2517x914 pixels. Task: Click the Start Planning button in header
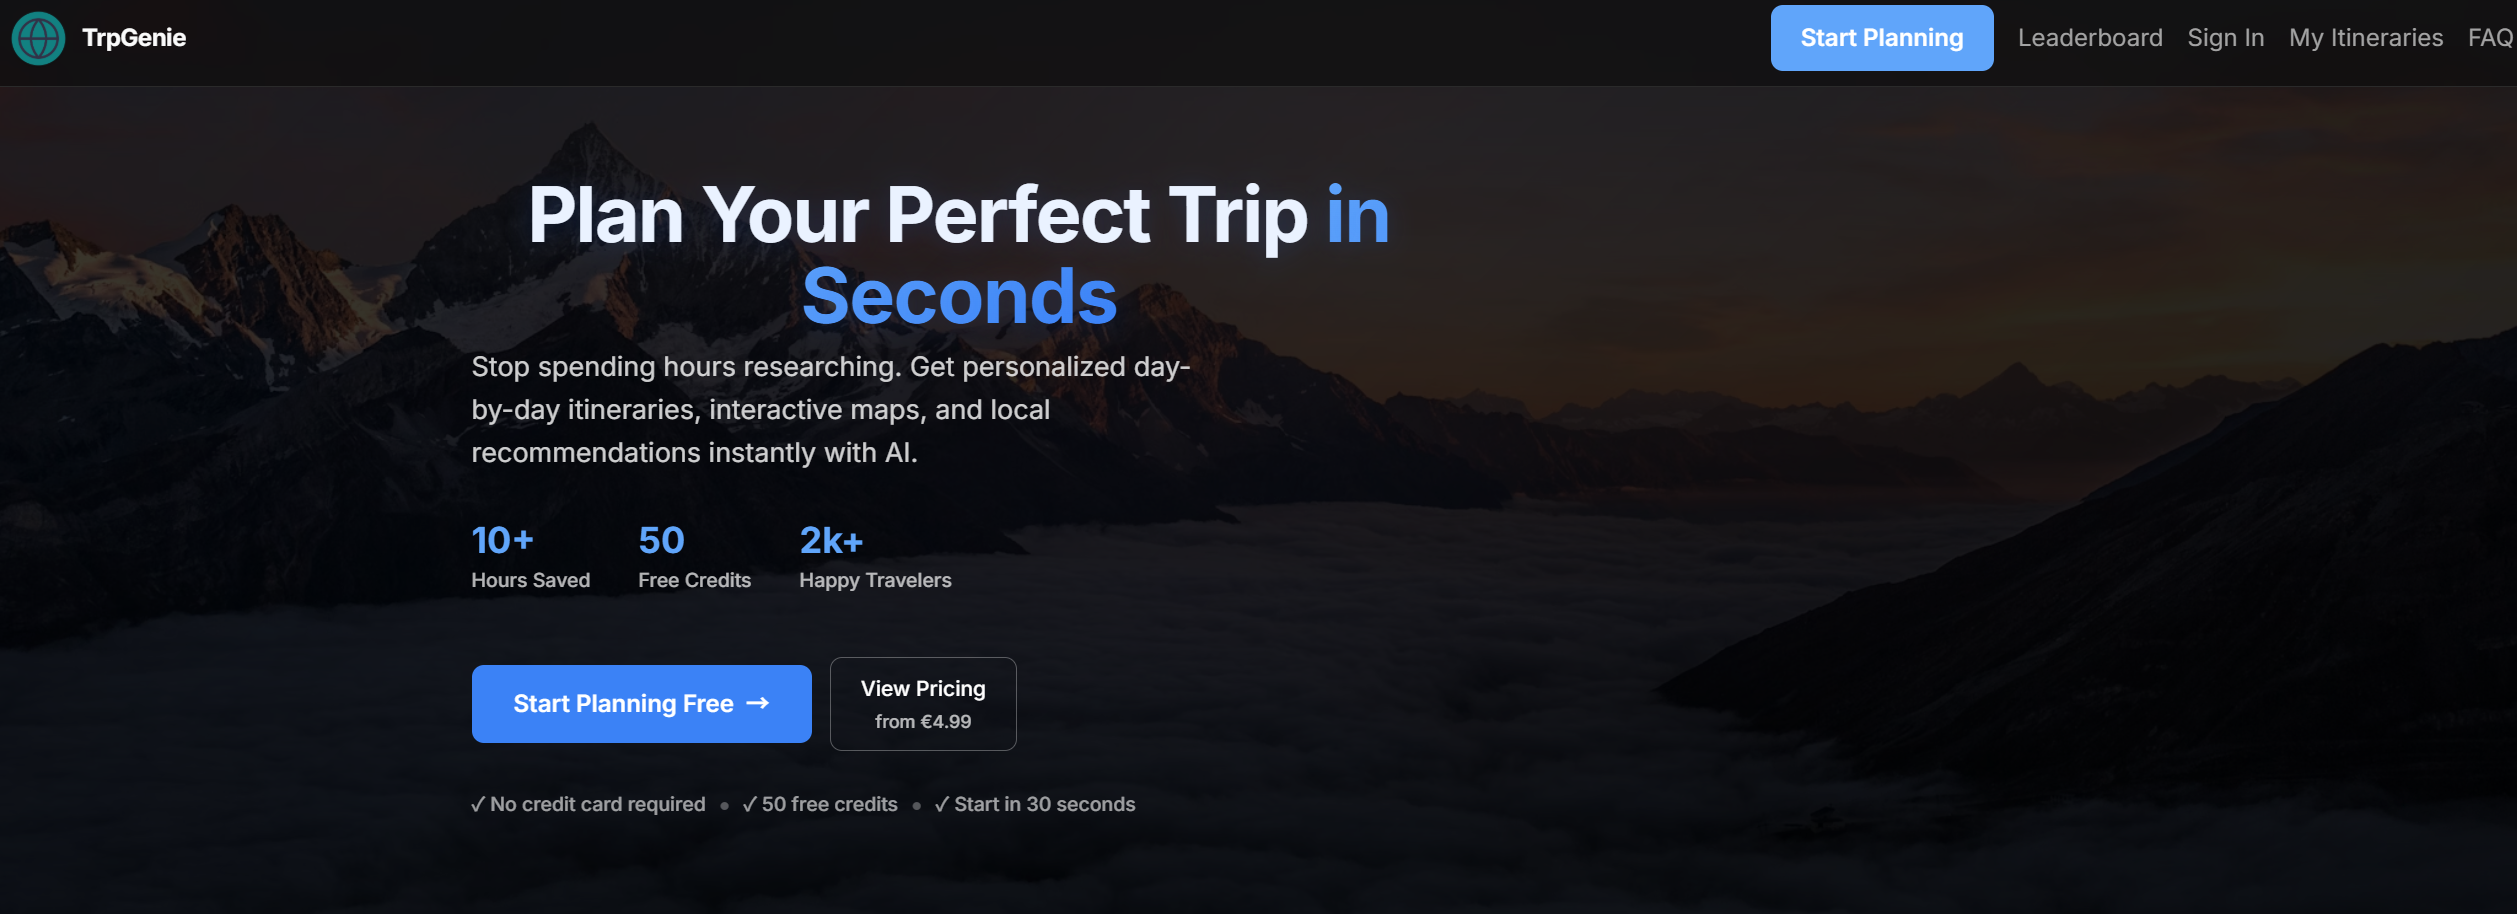coord(1881,38)
